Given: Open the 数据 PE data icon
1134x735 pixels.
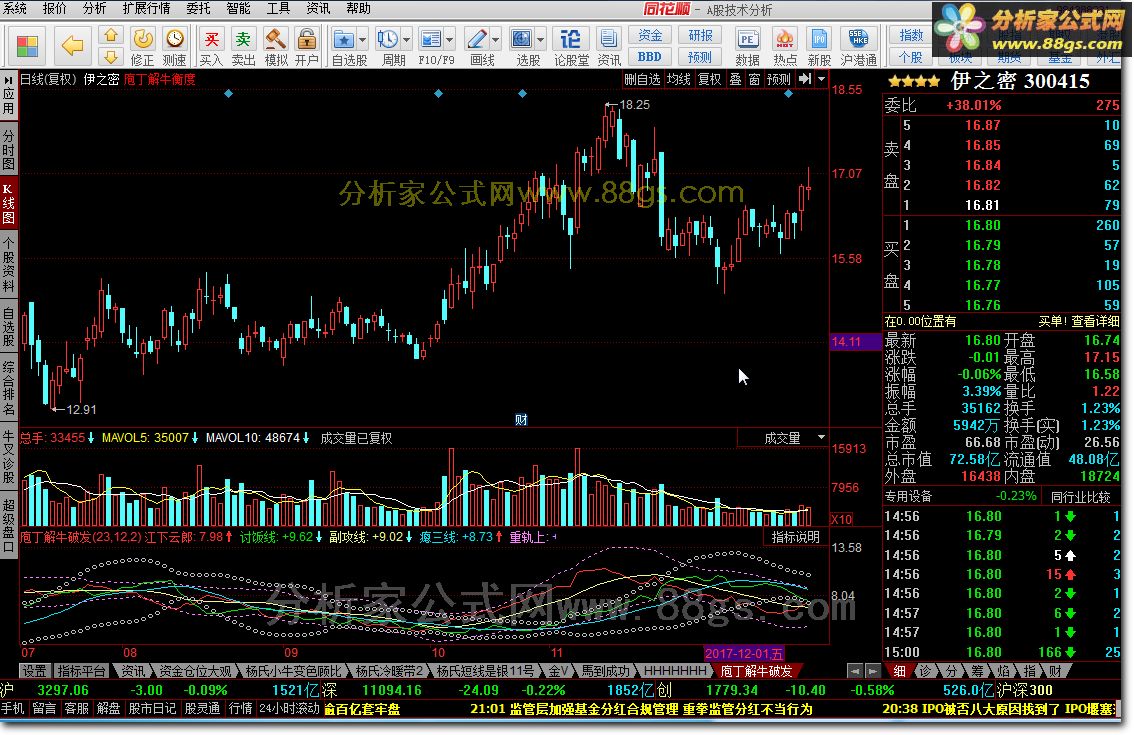Looking at the screenshot, I should [747, 39].
